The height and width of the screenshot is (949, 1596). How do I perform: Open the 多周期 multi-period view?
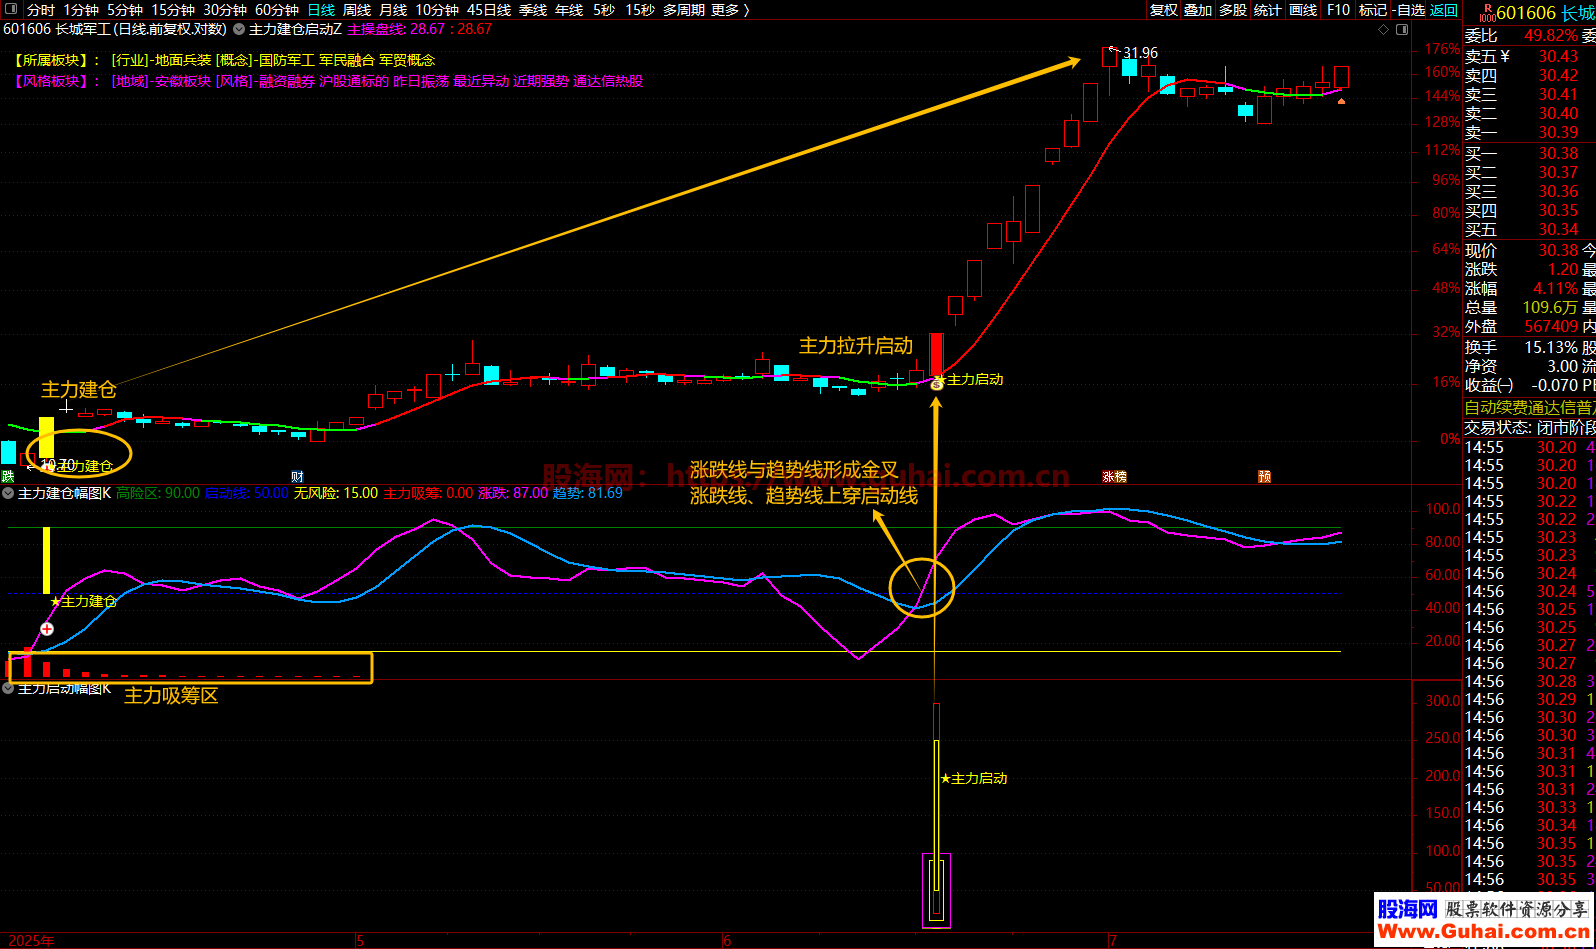tap(684, 10)
